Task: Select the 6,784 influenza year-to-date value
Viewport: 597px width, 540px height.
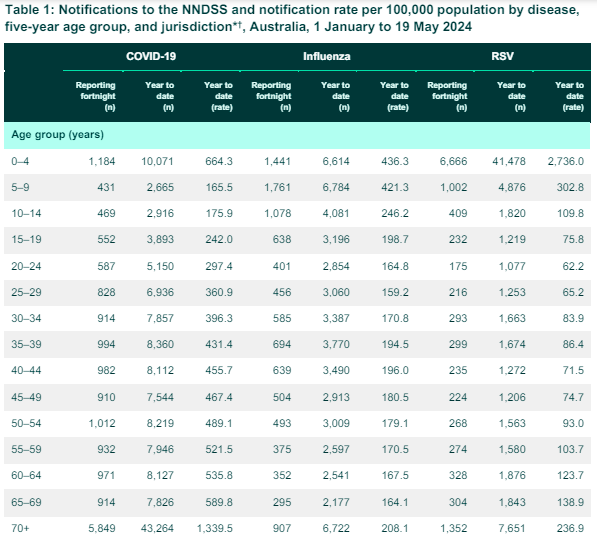Action: pyautogui.click(x=336, y=187)
